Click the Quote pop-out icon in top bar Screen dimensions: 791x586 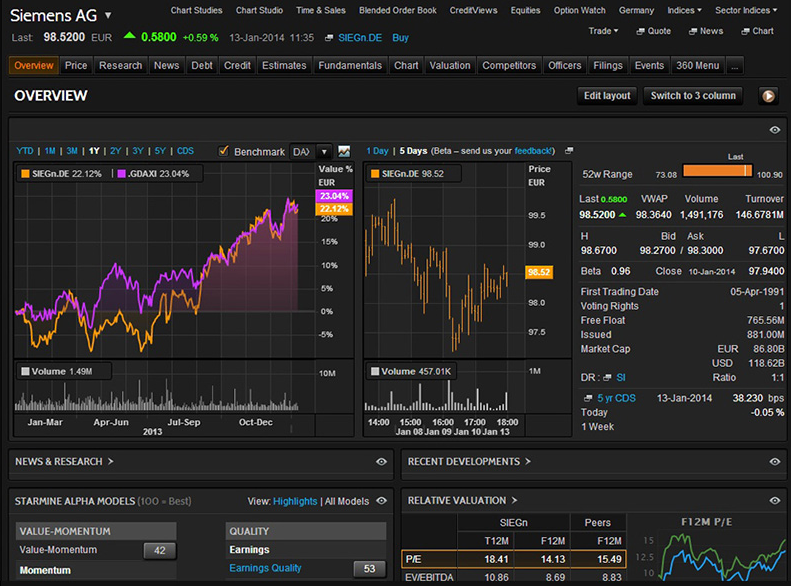639,31
